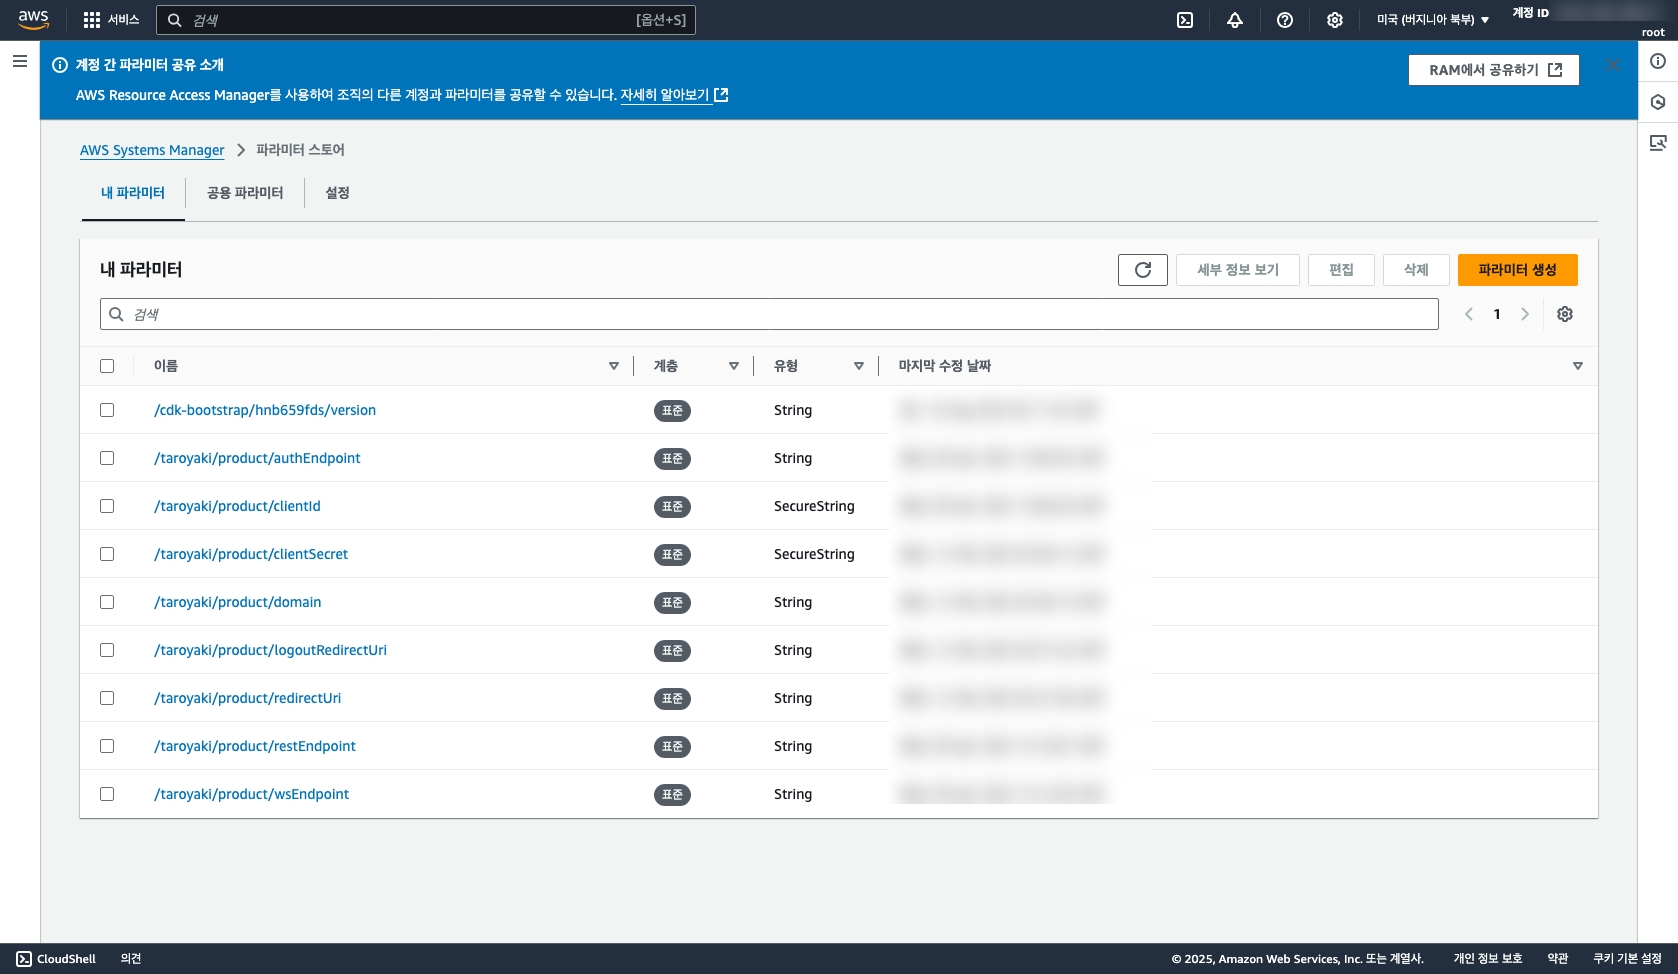1678x974 pixels.
Task: Open the /taroyaki/product/wsEndpoint parameter
Action: [252, 794]
